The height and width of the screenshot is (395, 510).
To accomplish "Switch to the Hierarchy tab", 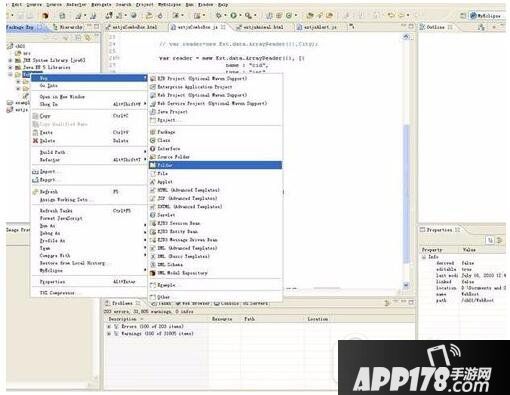I will (x=68, y=27).
